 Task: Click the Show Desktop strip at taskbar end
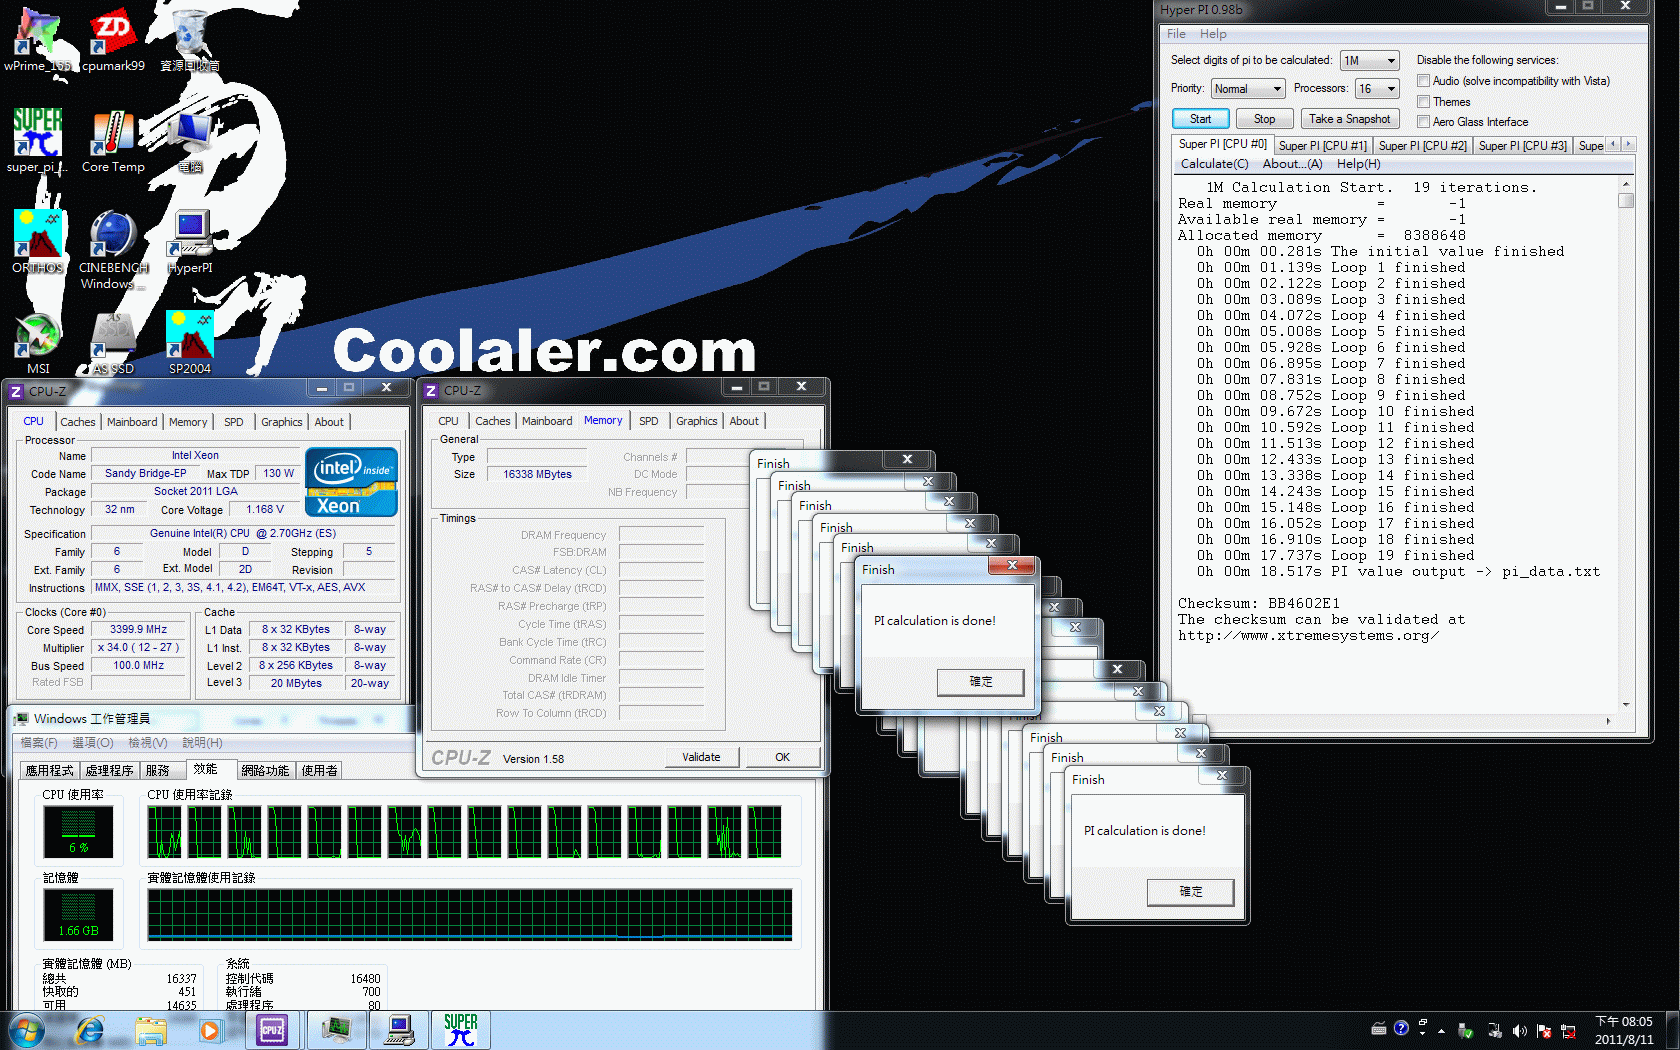pyautogui.click(x=1672, y=1030)
